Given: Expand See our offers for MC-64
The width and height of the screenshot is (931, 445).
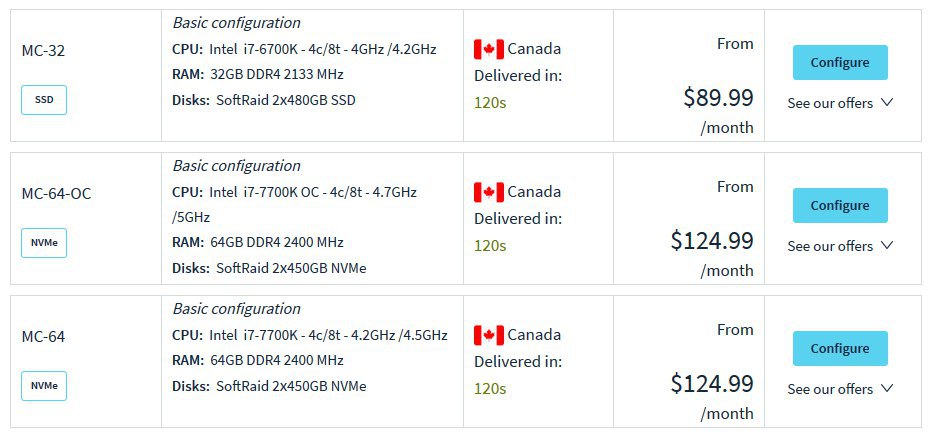Looking at the screenshot, I should click(840, 389).
